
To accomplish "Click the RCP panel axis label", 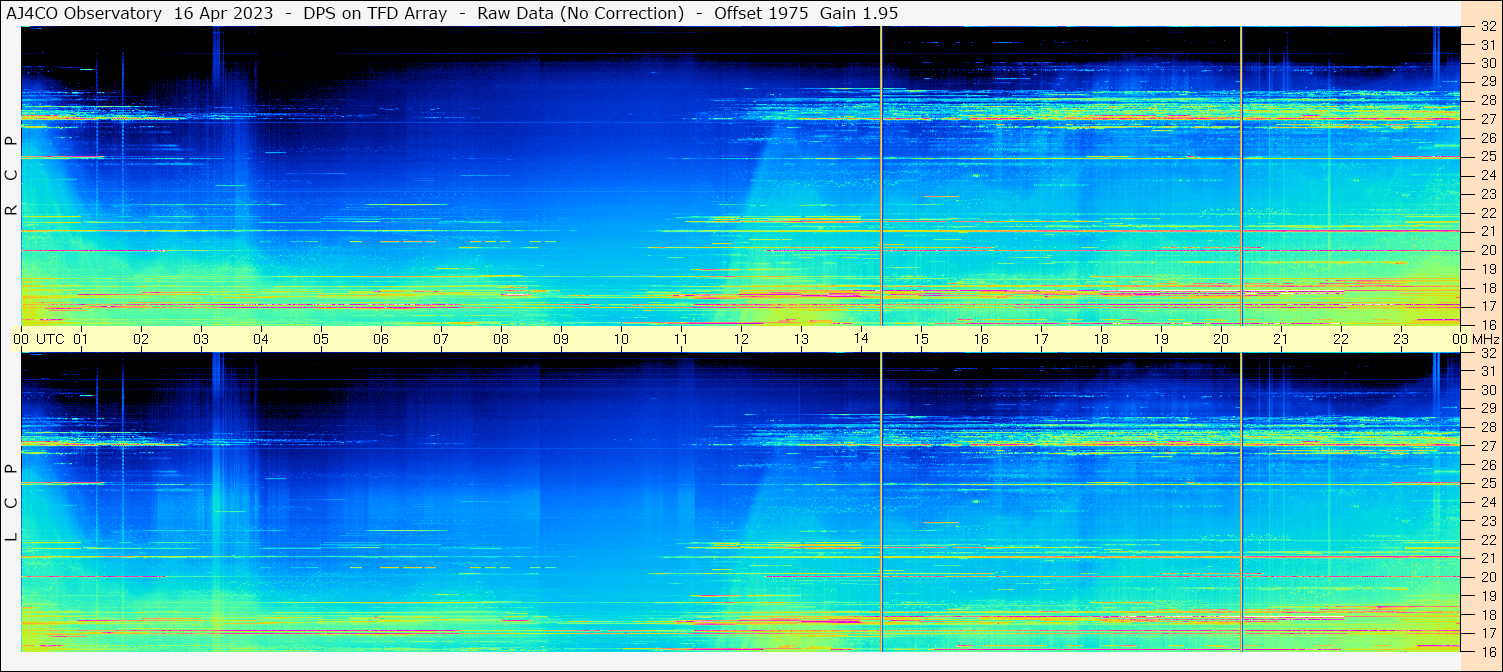I will (x=11, y=175).
